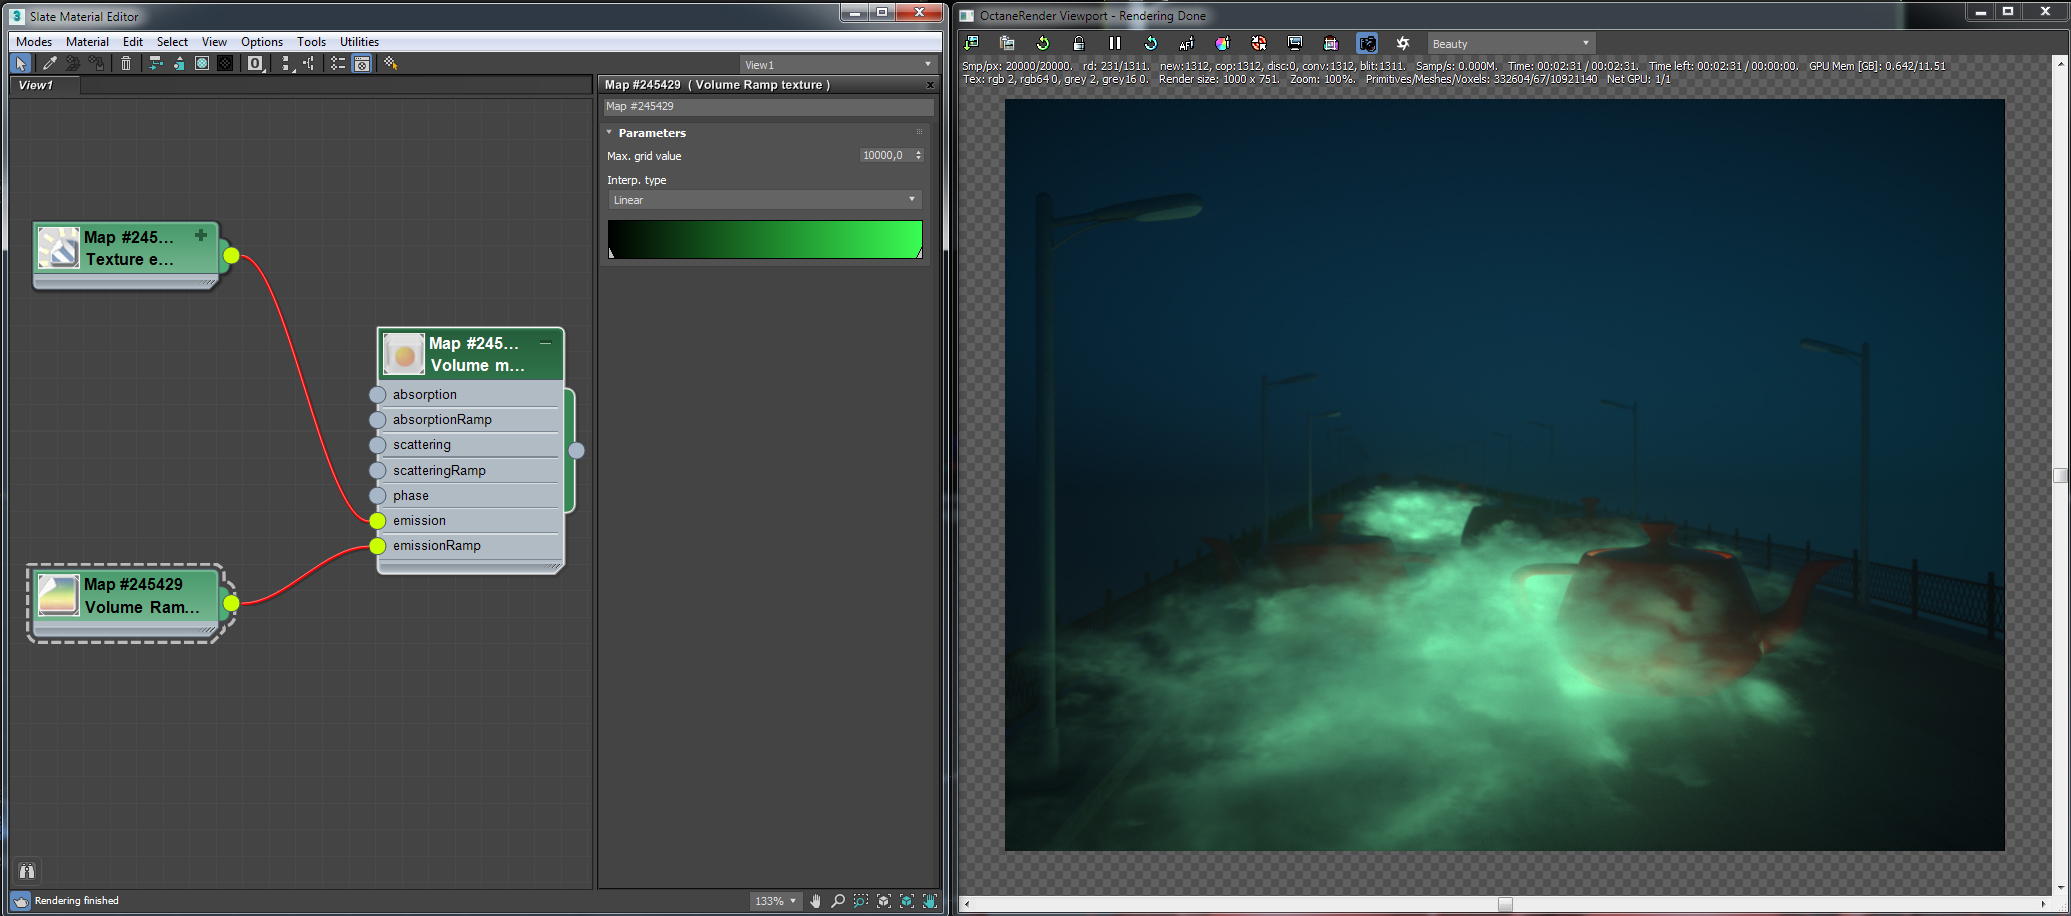2071x916 pixels.
Task: Click the green volume ramp gradient bar
Action: coord(764,239)
